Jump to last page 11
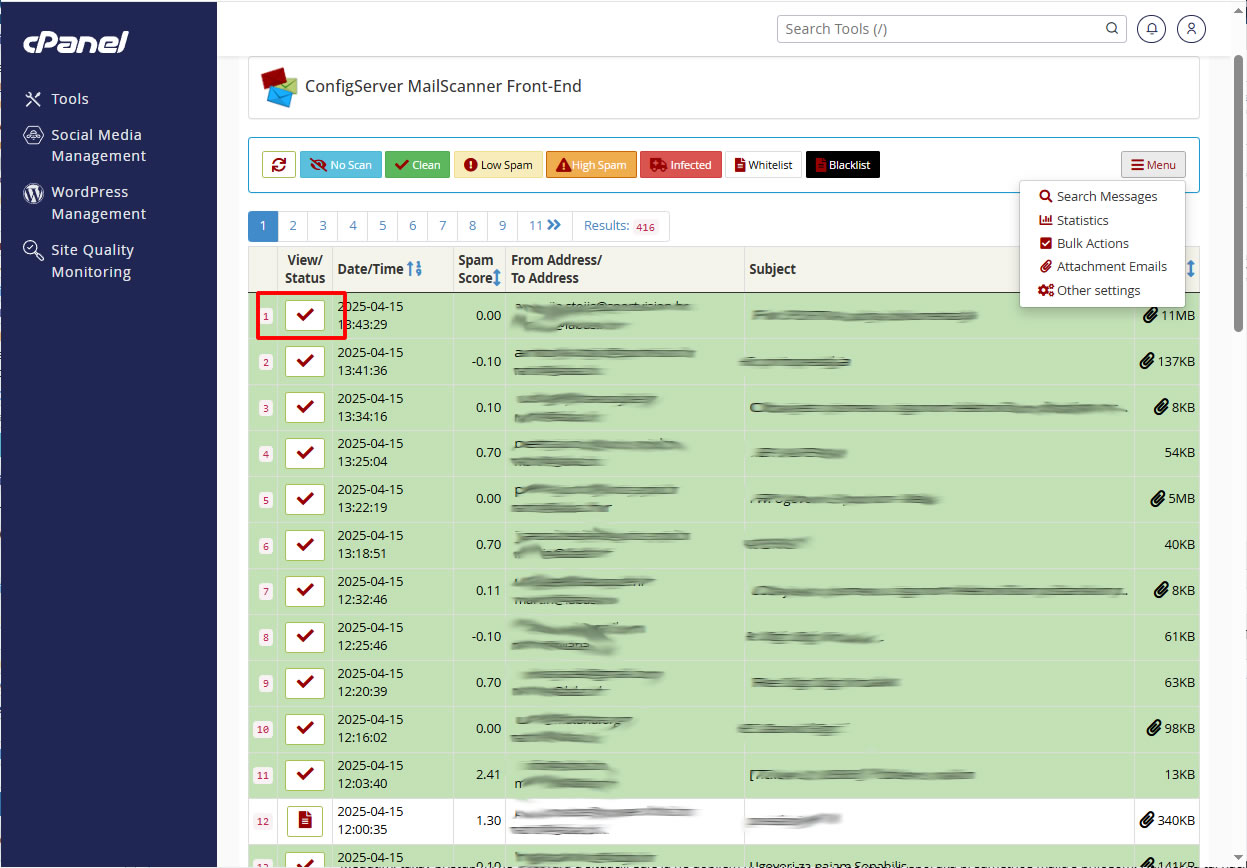Image resolution: width=1247 pixels, height=868 pixels. click(545, 226)
